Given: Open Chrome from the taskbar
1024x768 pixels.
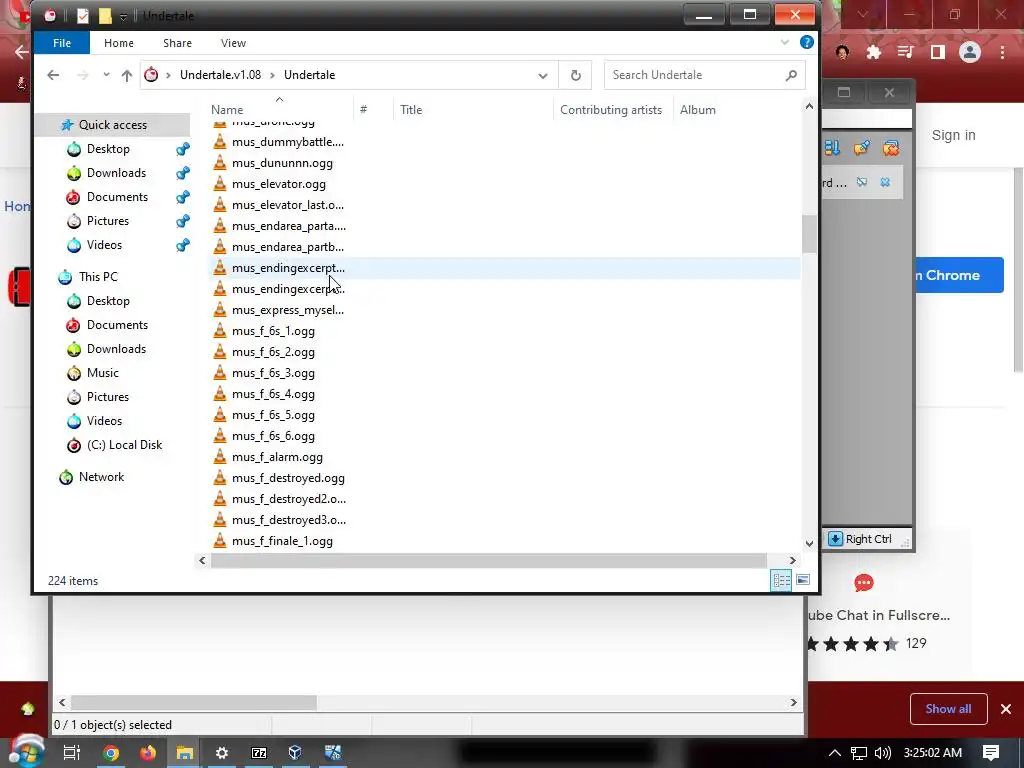Looking at the screenshot, I should 111,753.
